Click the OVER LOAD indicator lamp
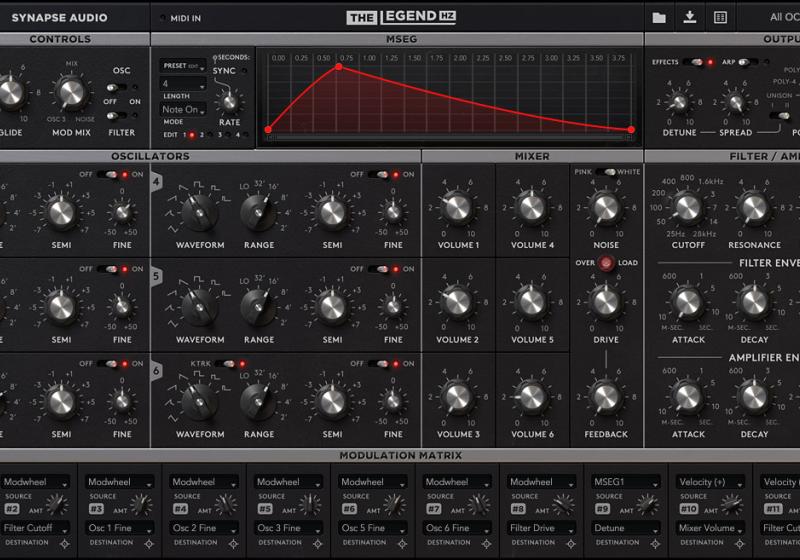Viewport: 800px width, 560px height. [606, 263]
